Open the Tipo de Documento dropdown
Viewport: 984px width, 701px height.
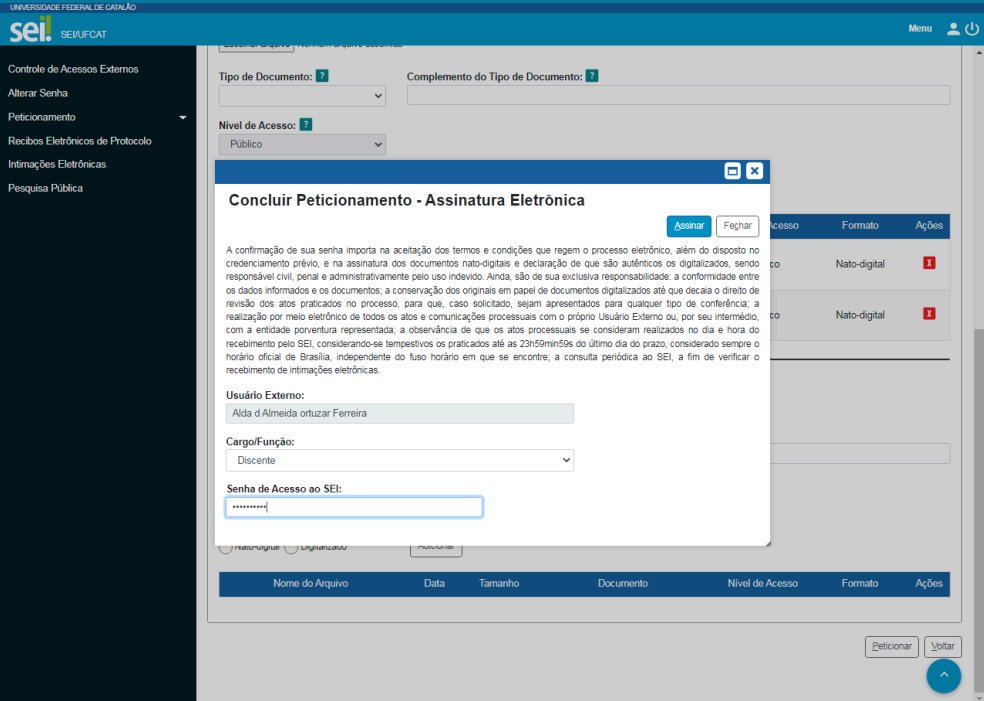pyautogui.click(x=302, y=96)
